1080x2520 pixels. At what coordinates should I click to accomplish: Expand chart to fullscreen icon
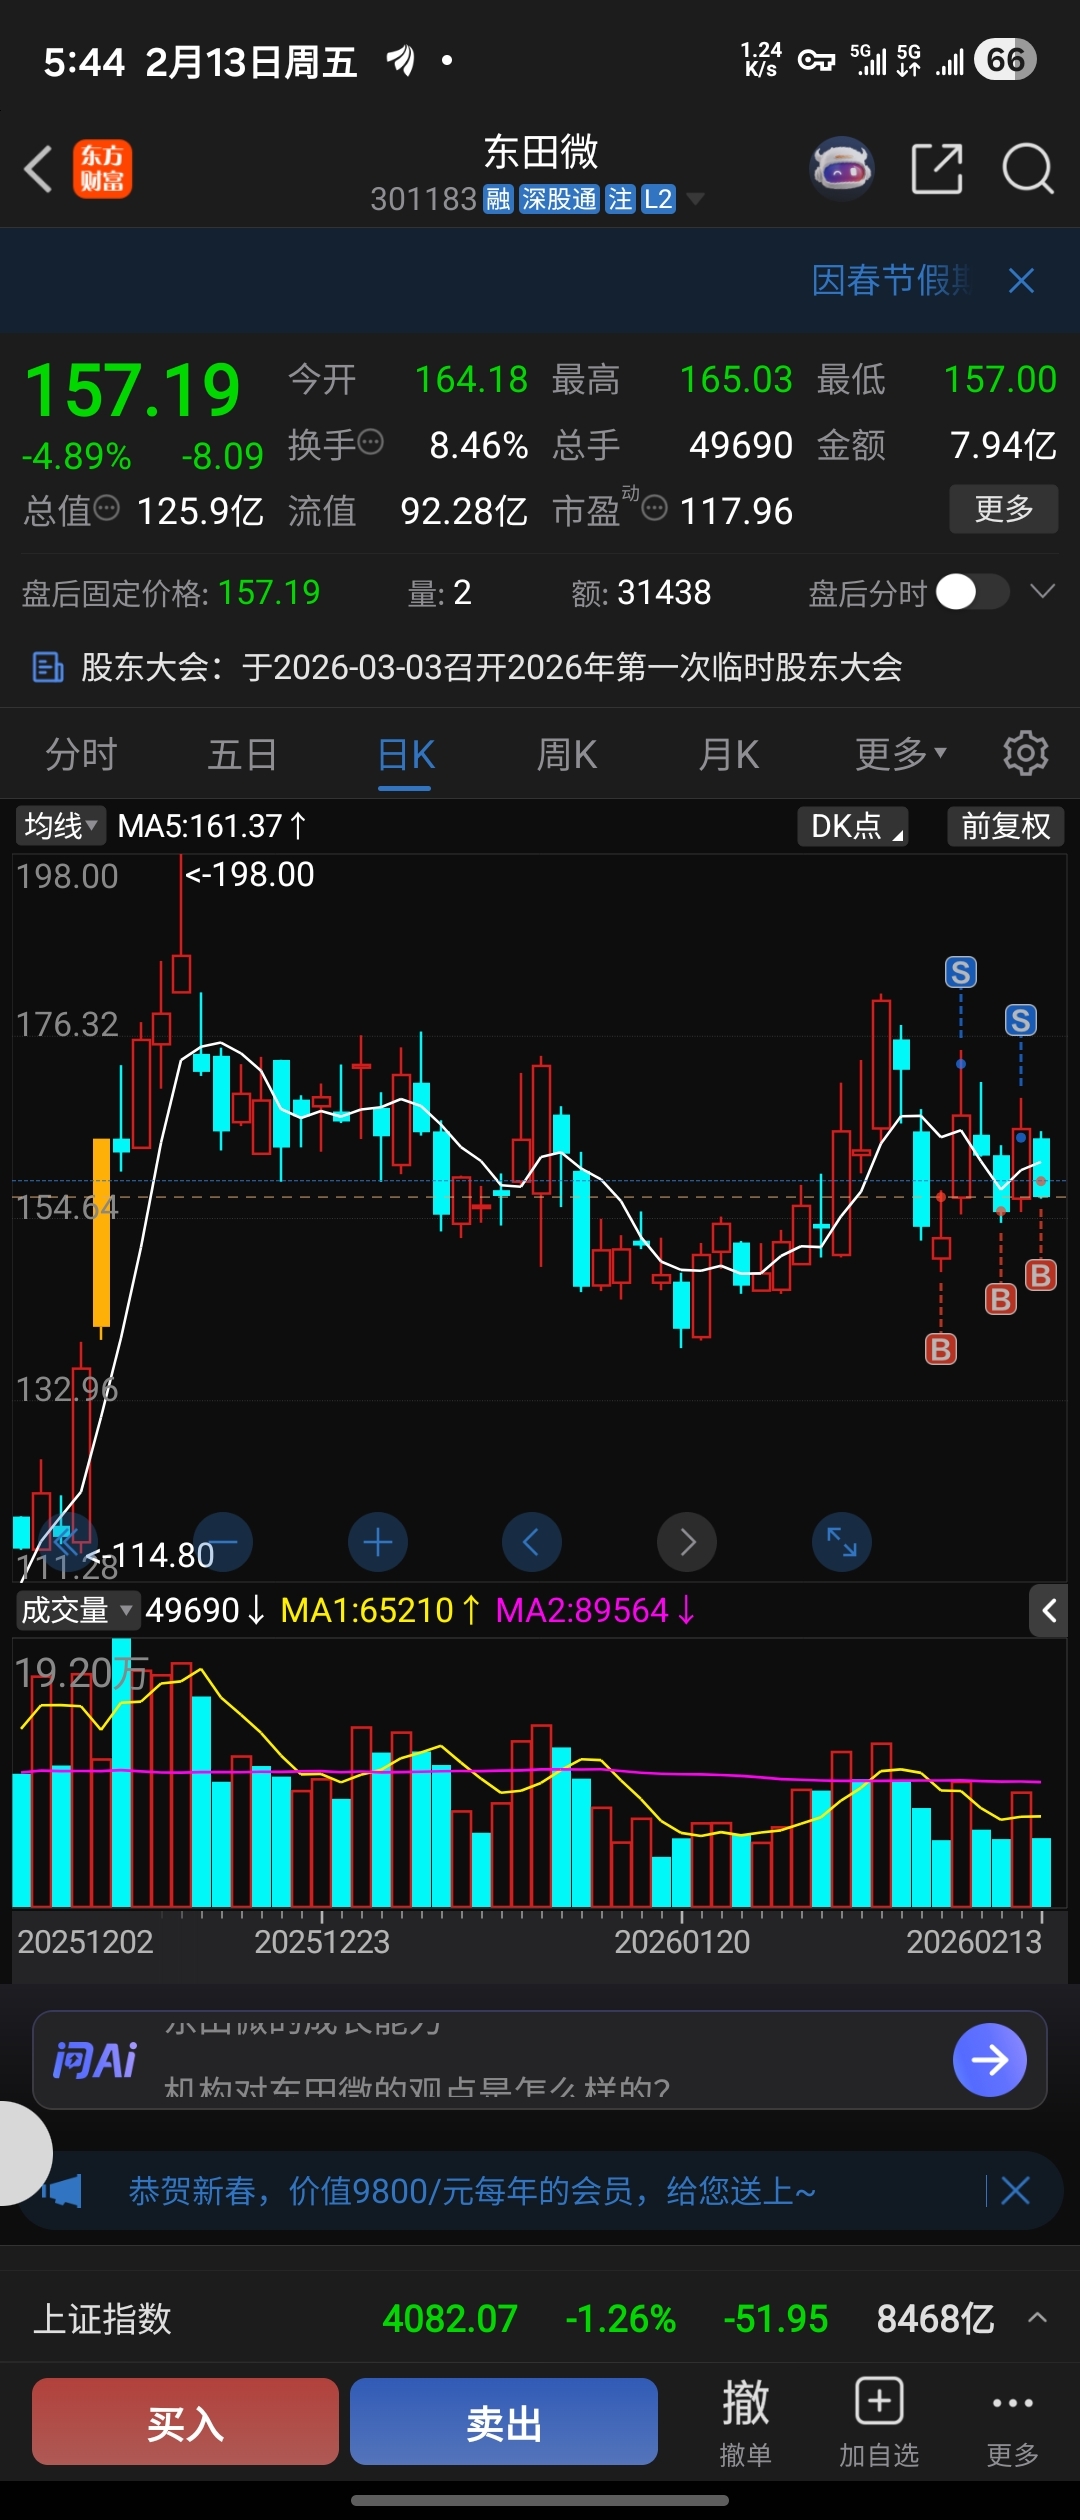[x=842, y=1542]
